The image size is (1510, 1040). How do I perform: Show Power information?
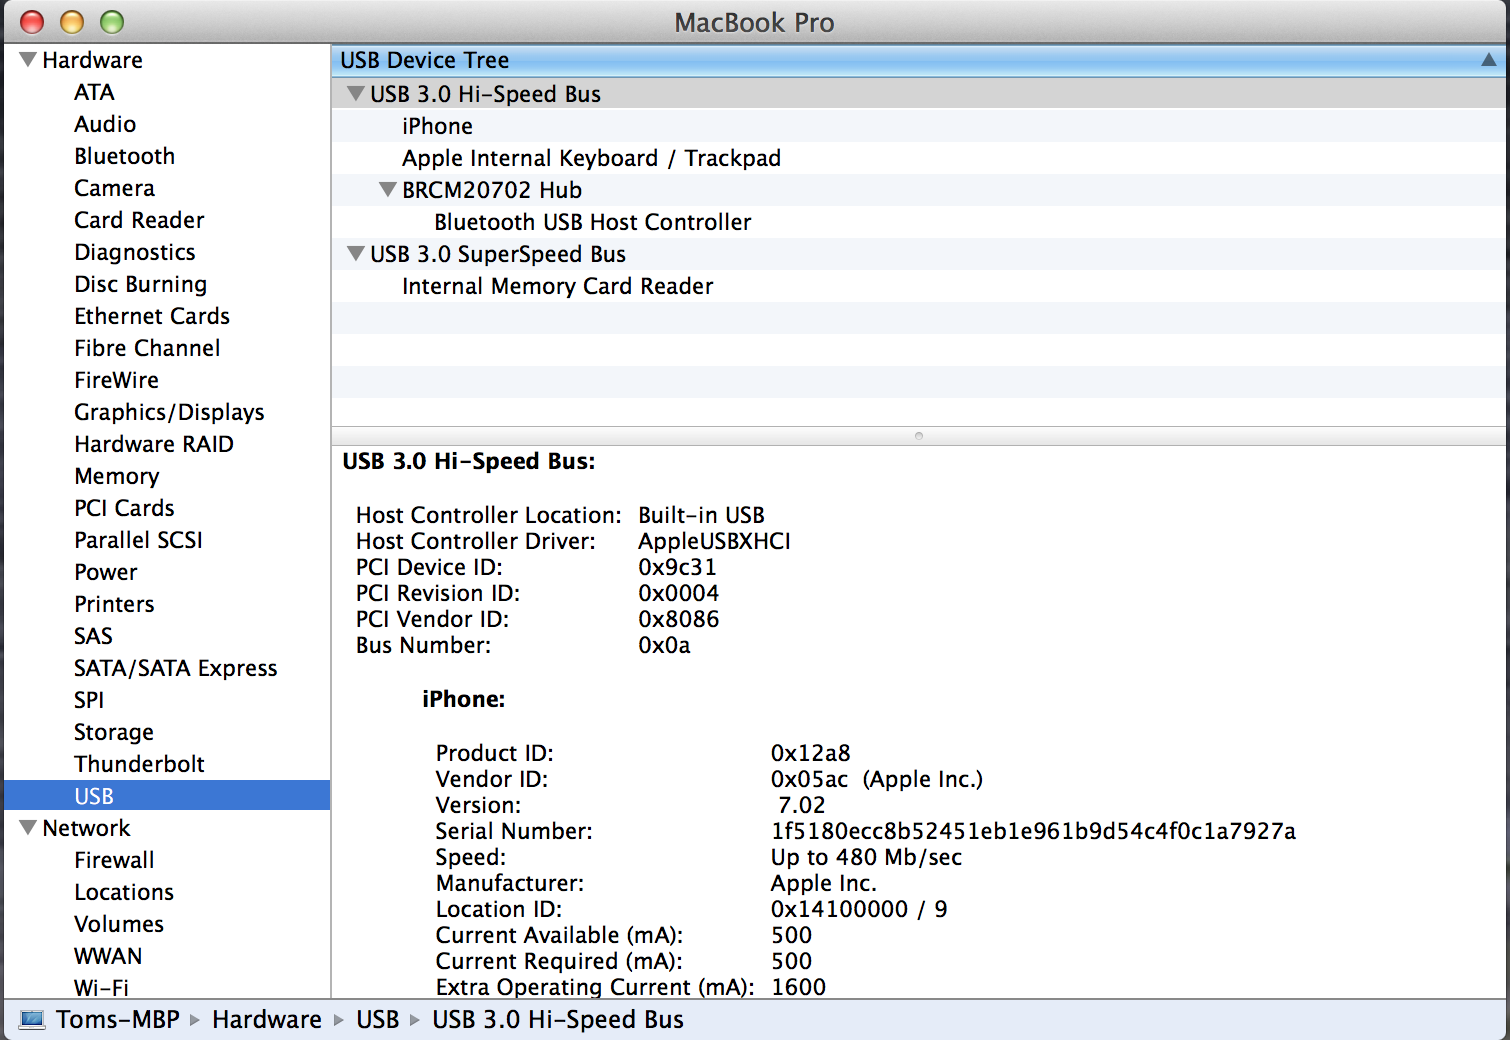[x=106, y=572]
